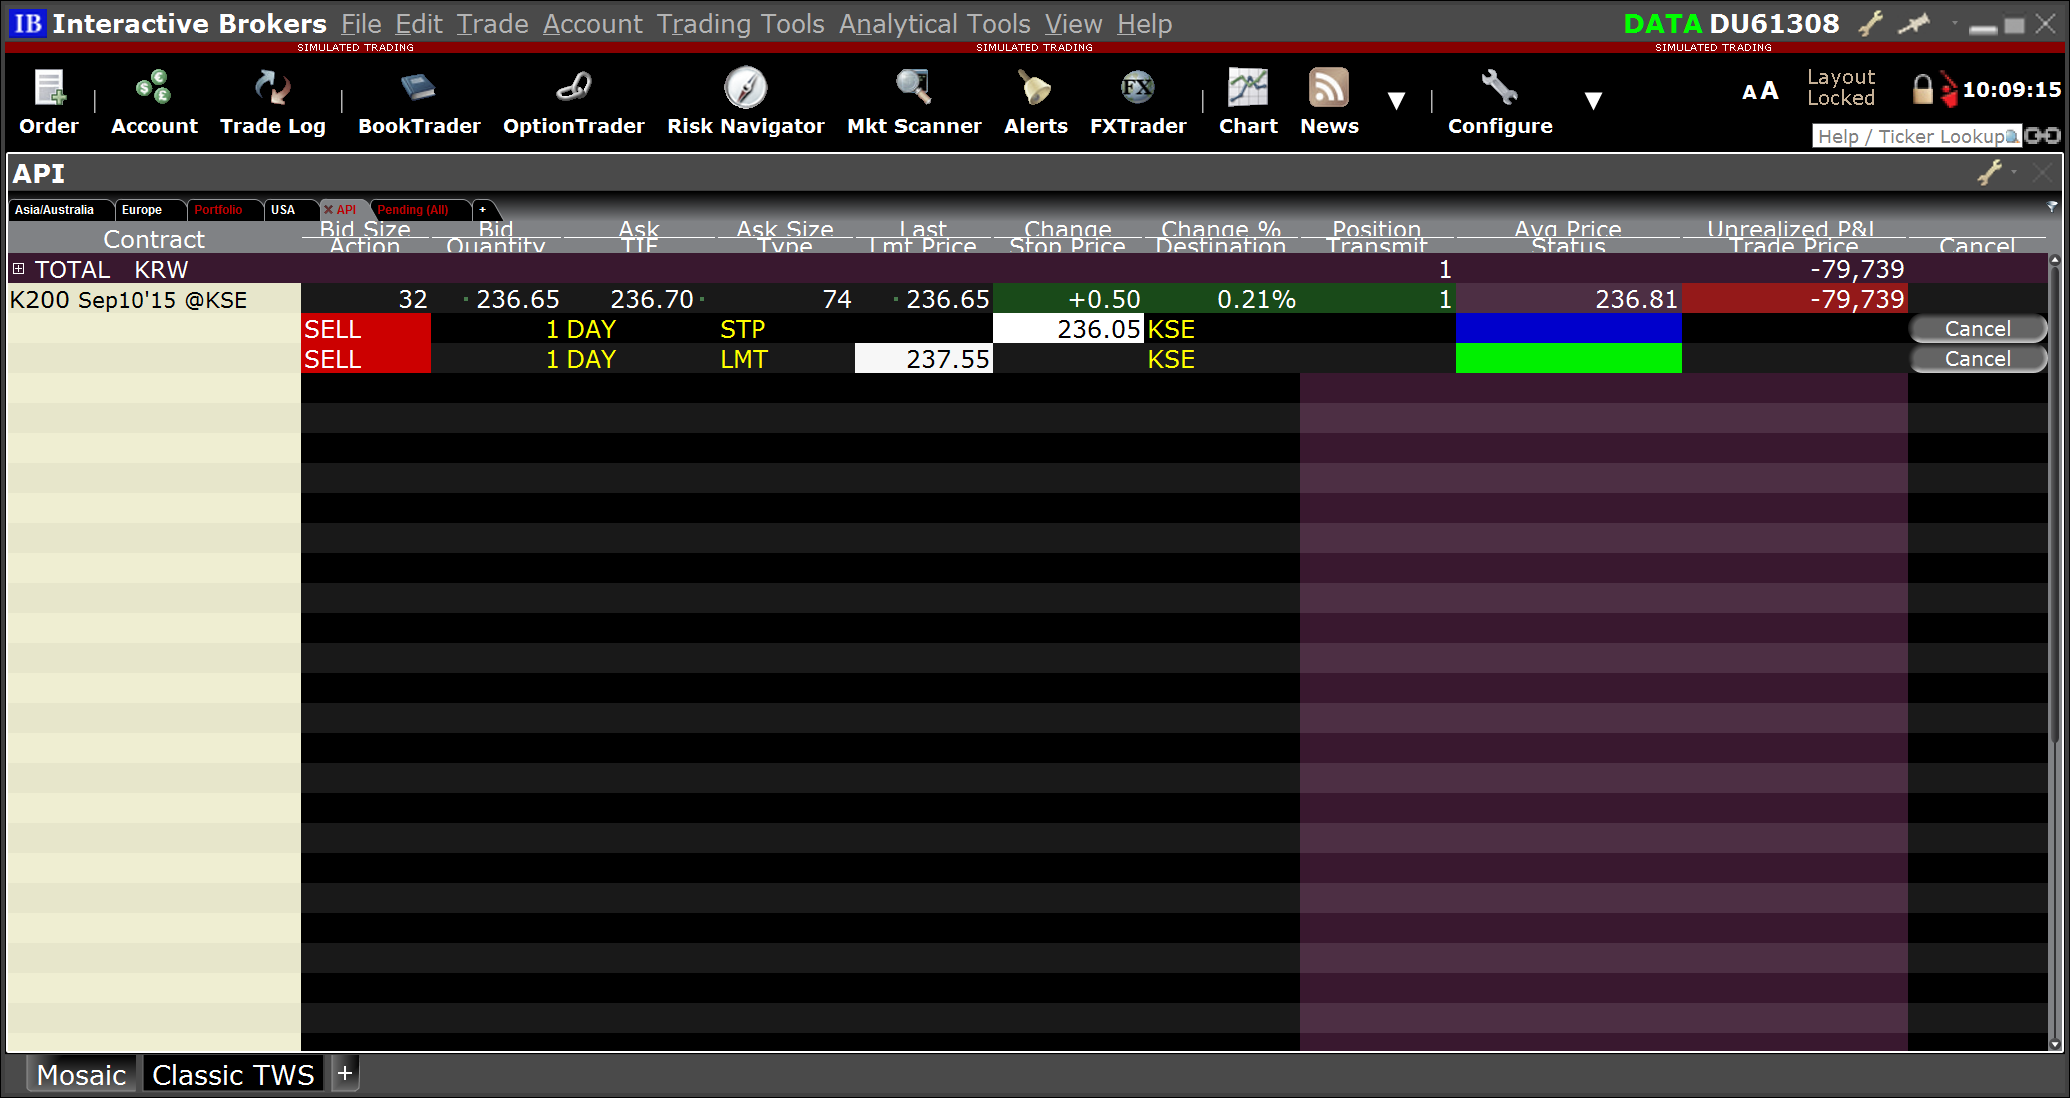Screen dimensions: 2070x1098
Task: Open the Trading Tools menu
Action: point(740,24)
